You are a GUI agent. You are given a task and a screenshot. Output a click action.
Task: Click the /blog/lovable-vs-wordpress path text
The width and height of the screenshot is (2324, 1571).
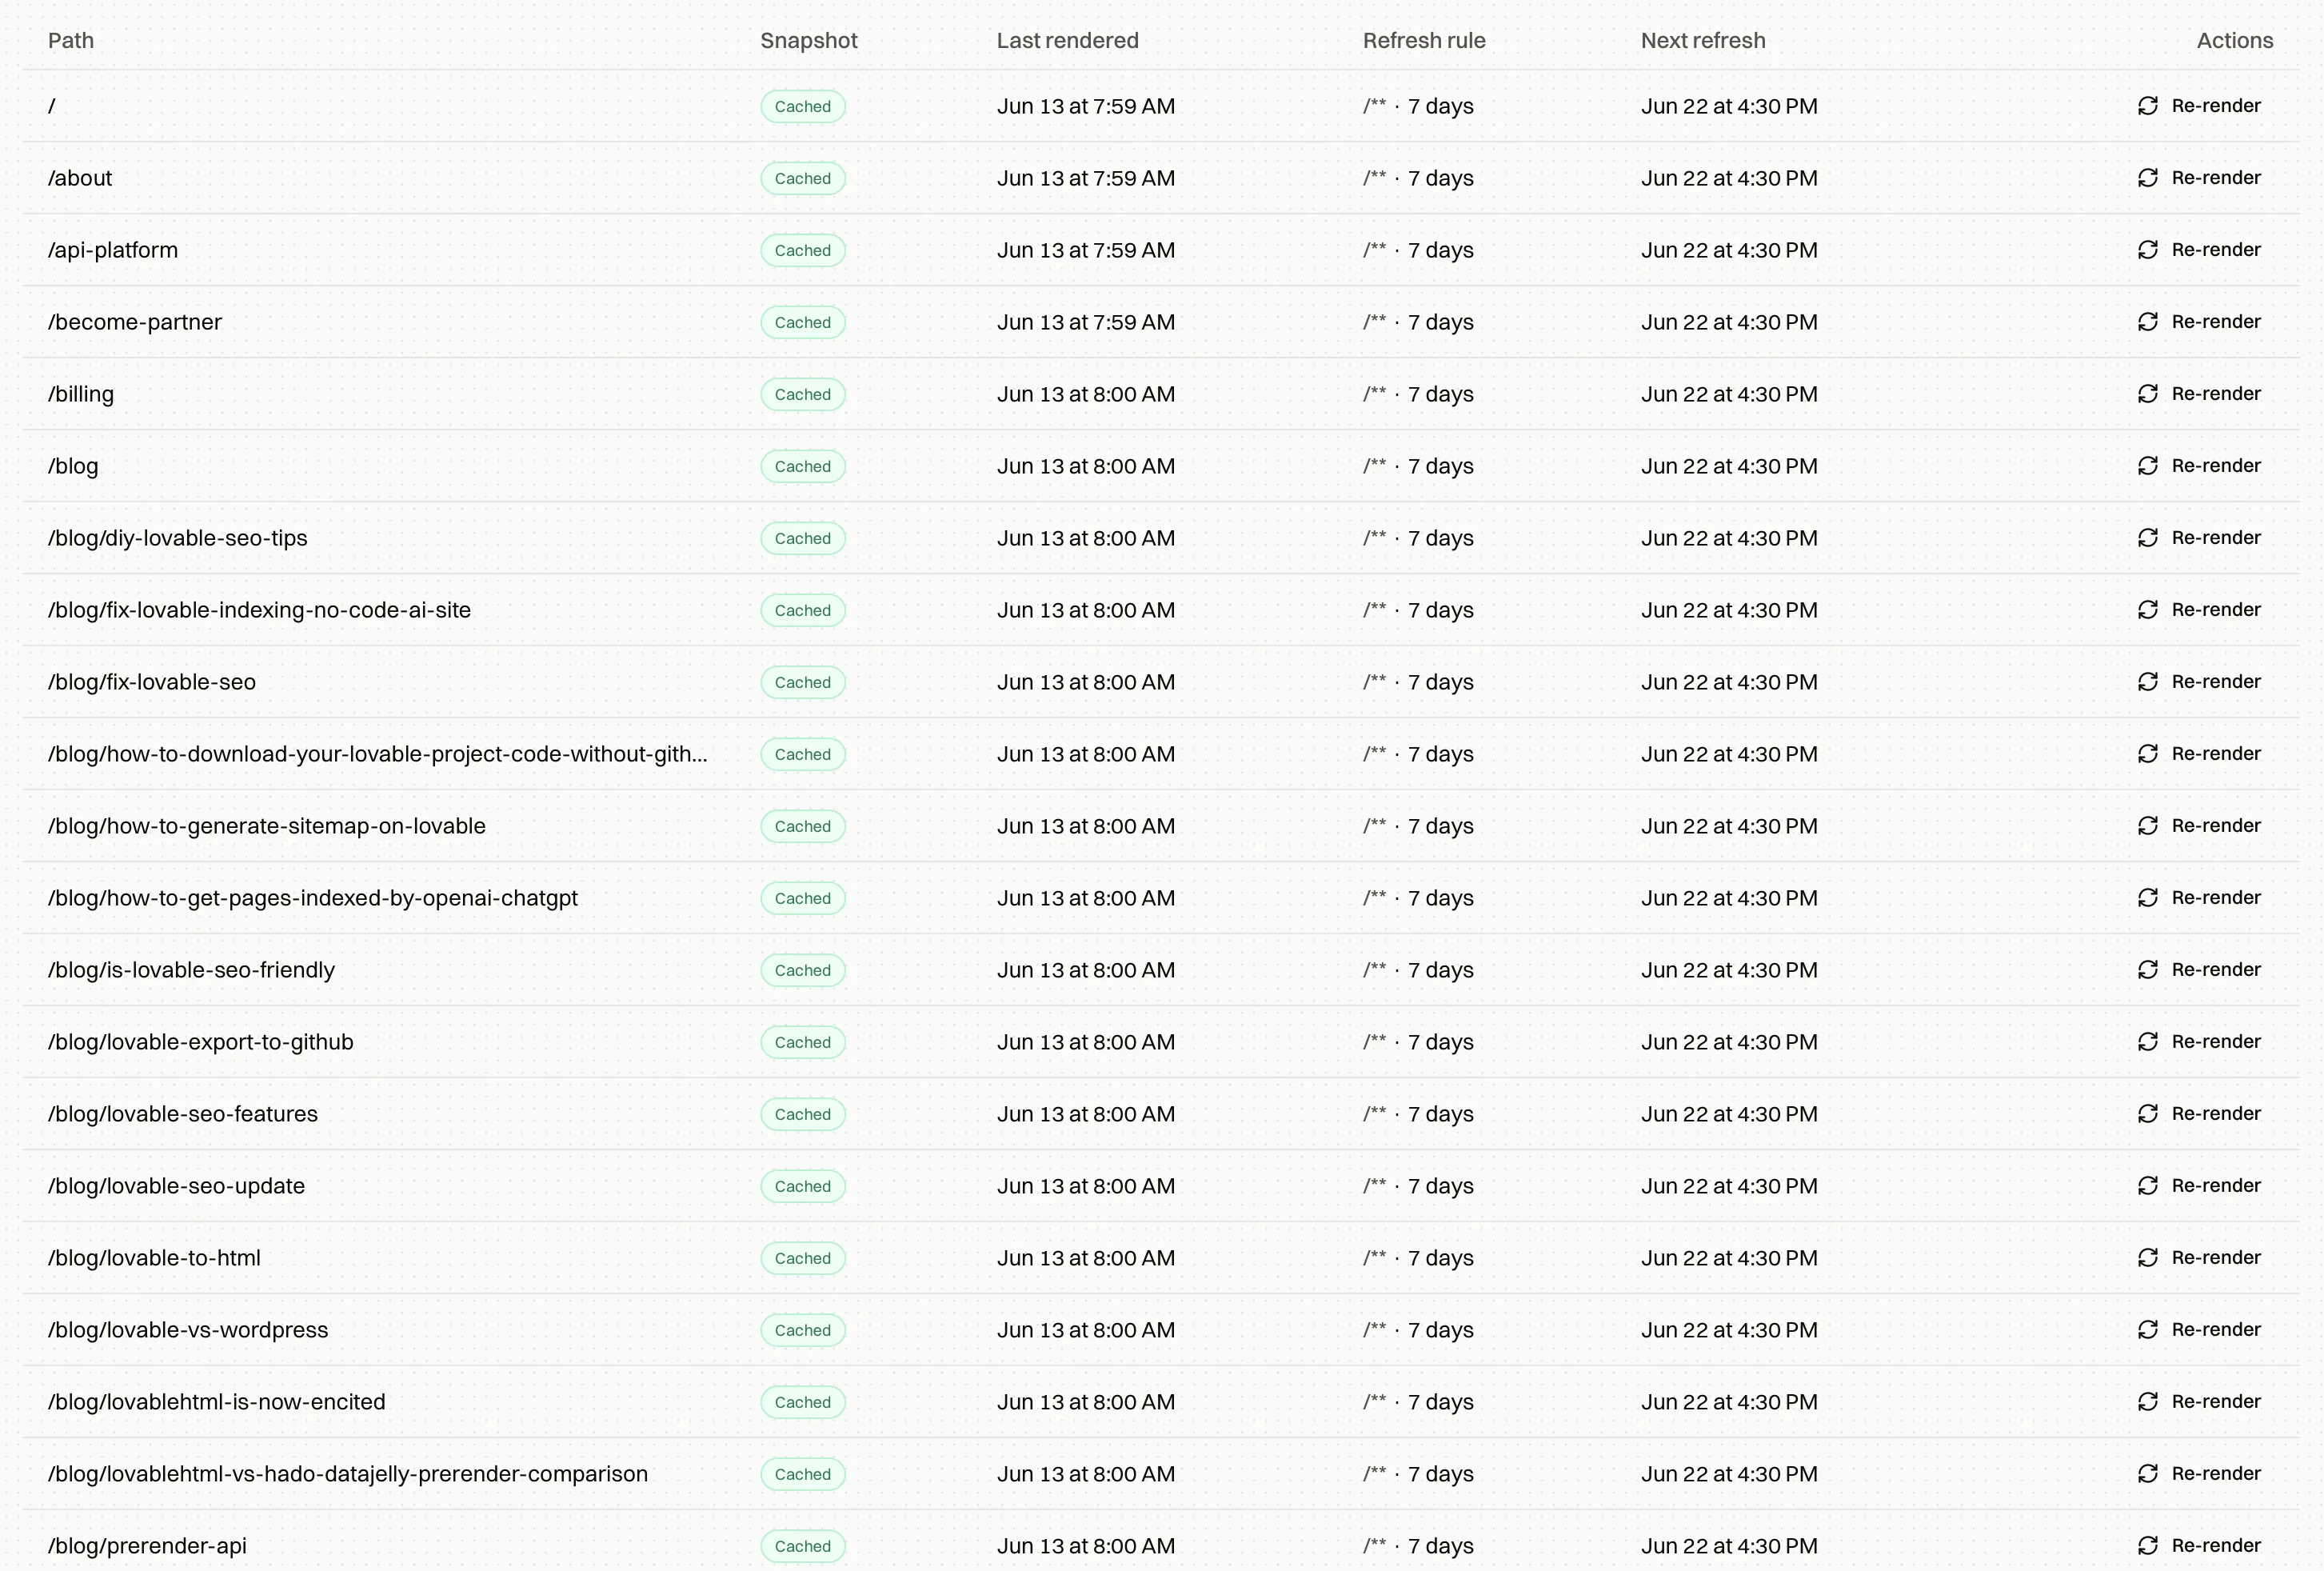click(188, 1330)
